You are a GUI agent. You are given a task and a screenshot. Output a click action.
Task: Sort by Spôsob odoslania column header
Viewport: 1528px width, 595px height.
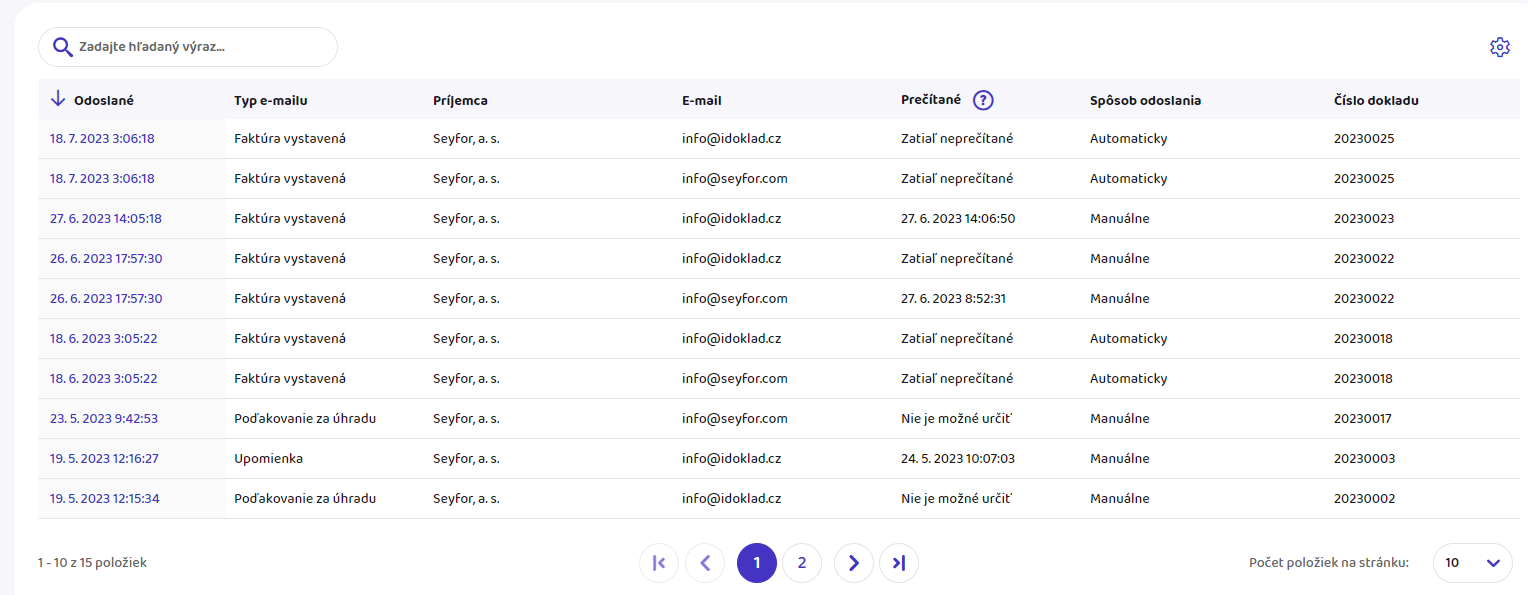[1145, 100]
